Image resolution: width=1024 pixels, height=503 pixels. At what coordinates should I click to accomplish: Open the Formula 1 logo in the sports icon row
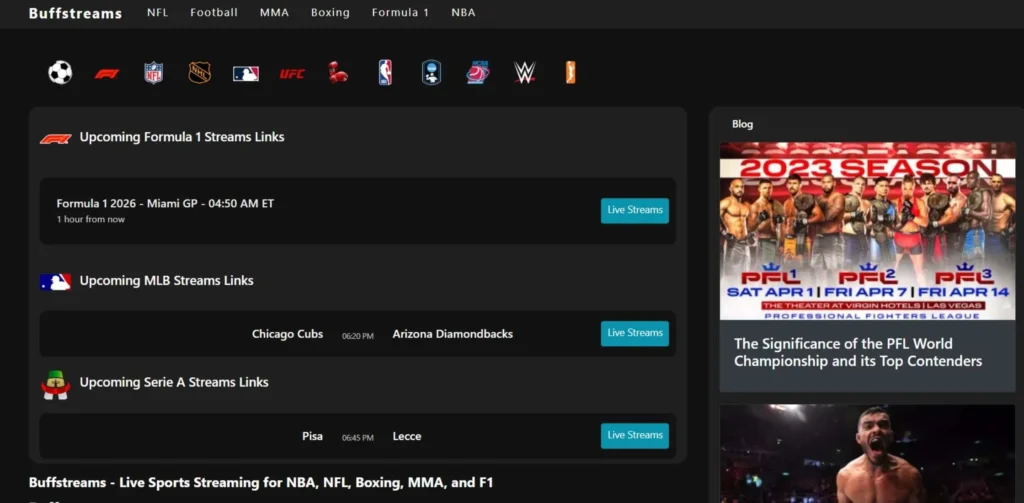click(106, 74)
